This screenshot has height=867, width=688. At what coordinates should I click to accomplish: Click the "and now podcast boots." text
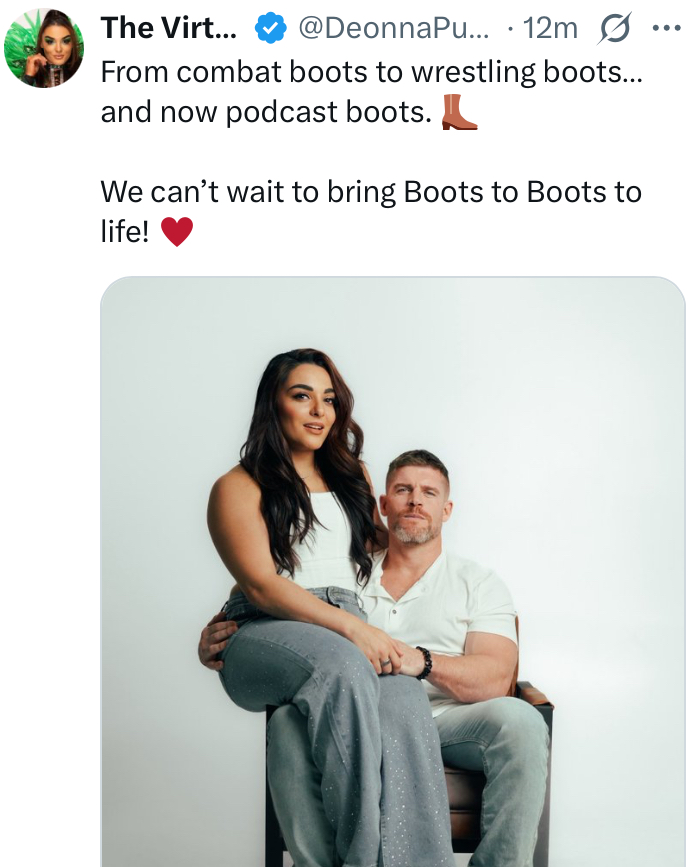[x=266, y=112]
